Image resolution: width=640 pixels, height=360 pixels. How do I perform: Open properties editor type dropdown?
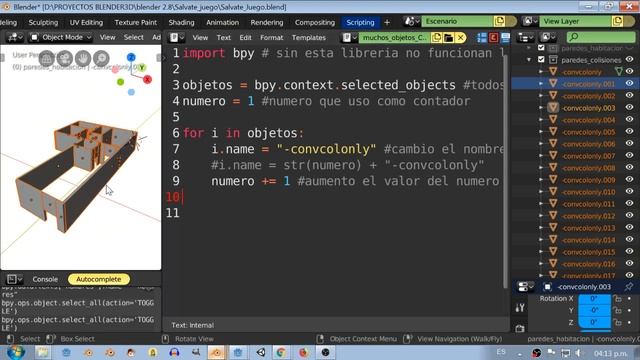[x=525, y=287]
